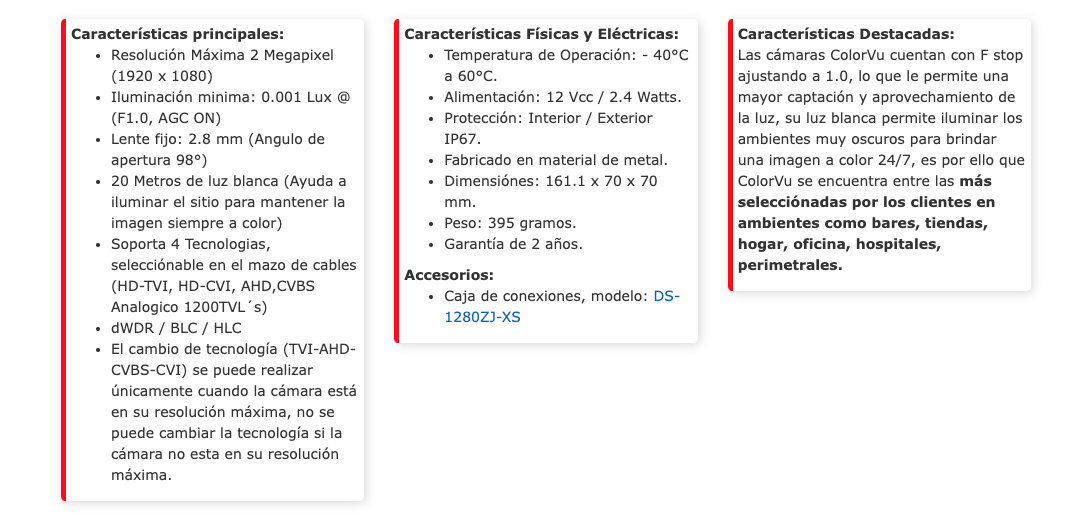Click the "Alimentación: 12 Vcc / 2.4 Watts" item
1090x515 pixels.
click(x=562, y=97)
